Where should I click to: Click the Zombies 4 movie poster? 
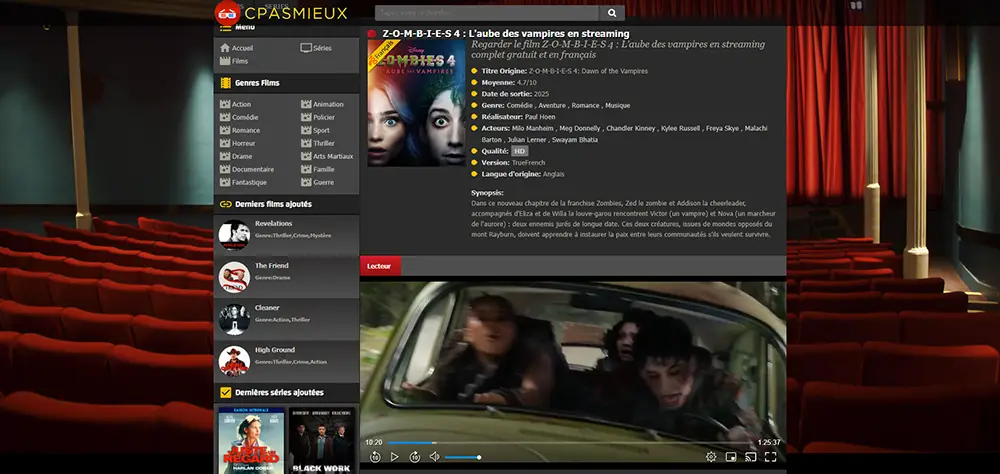(x=416, y=103)
